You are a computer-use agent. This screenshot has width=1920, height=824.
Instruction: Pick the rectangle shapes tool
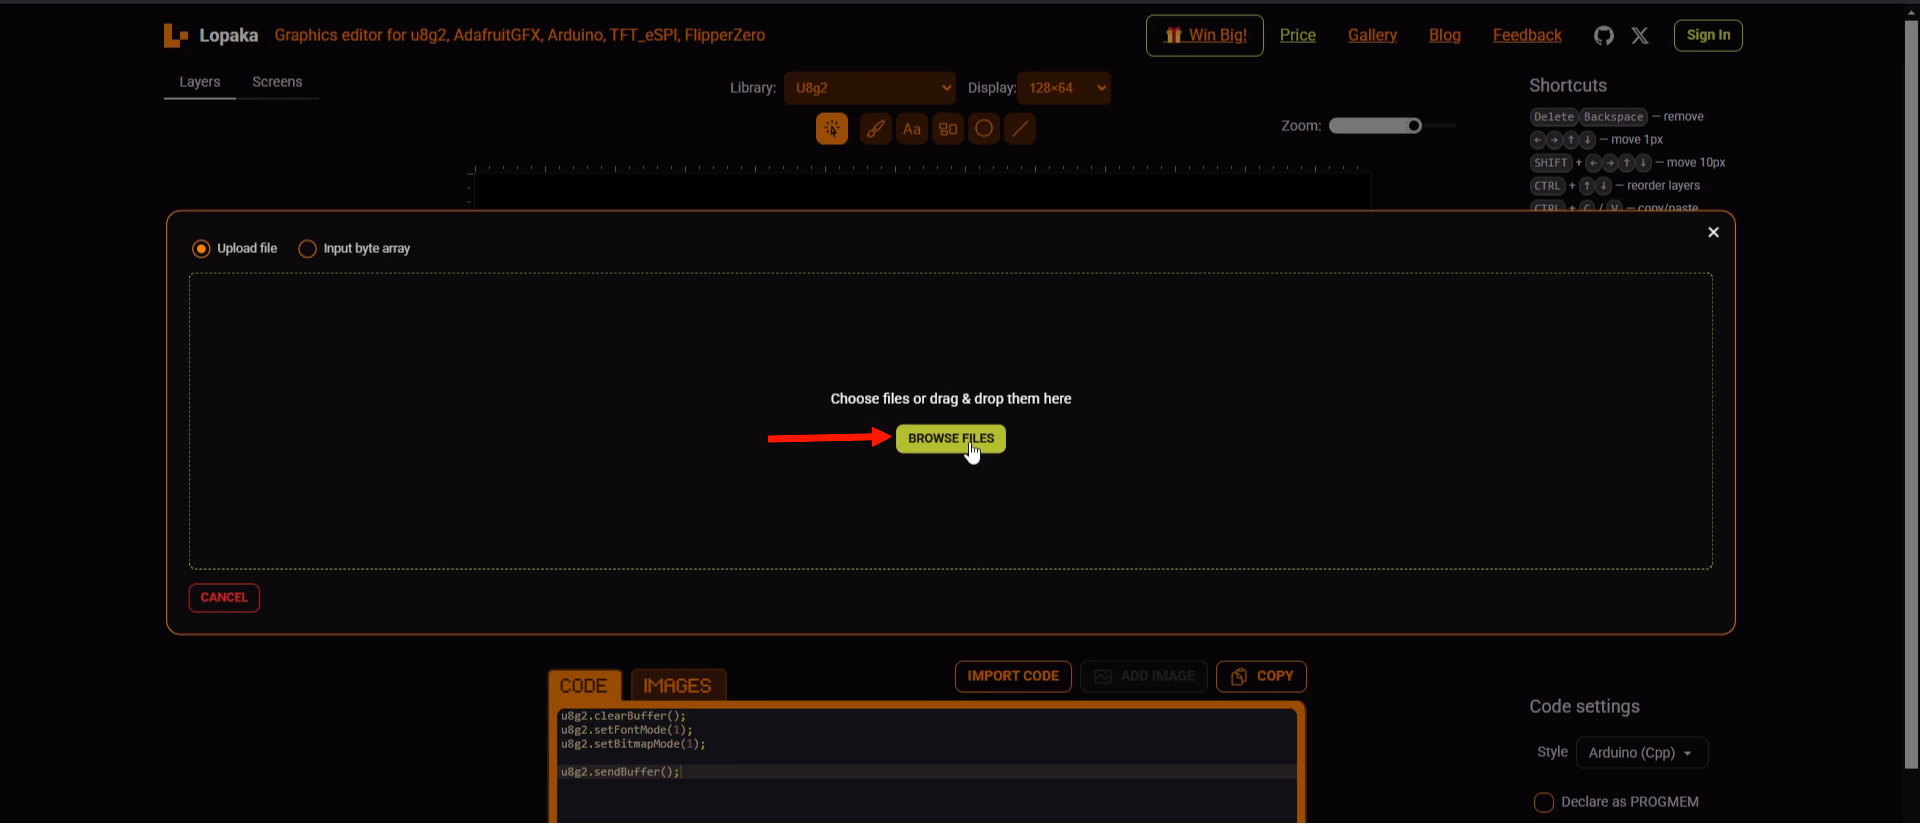tap(948, 129)
